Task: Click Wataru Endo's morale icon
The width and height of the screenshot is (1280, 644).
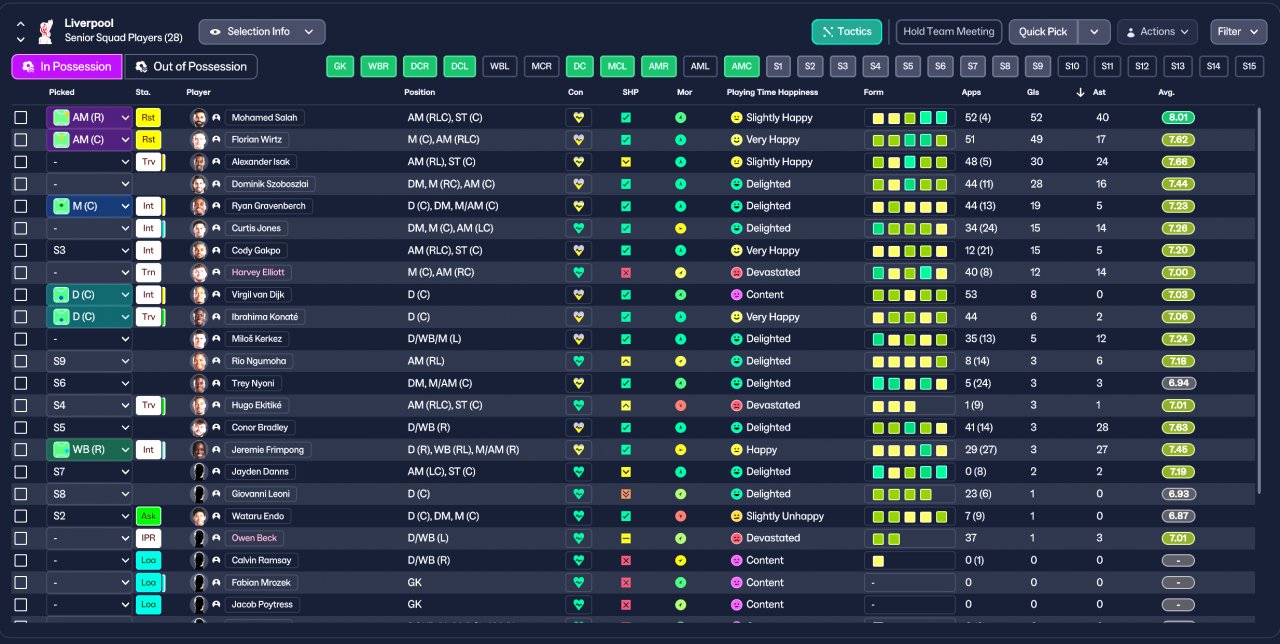Action: (681, 516)
